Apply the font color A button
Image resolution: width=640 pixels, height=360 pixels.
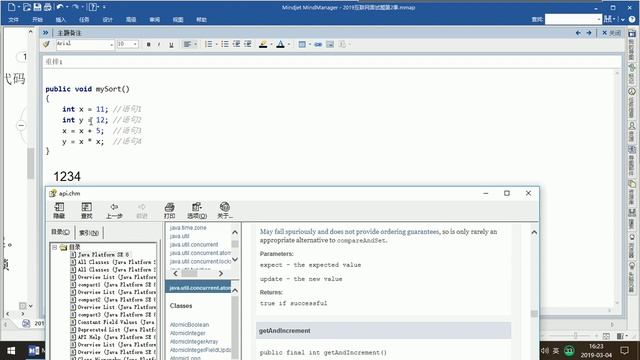tap(280, 44)
